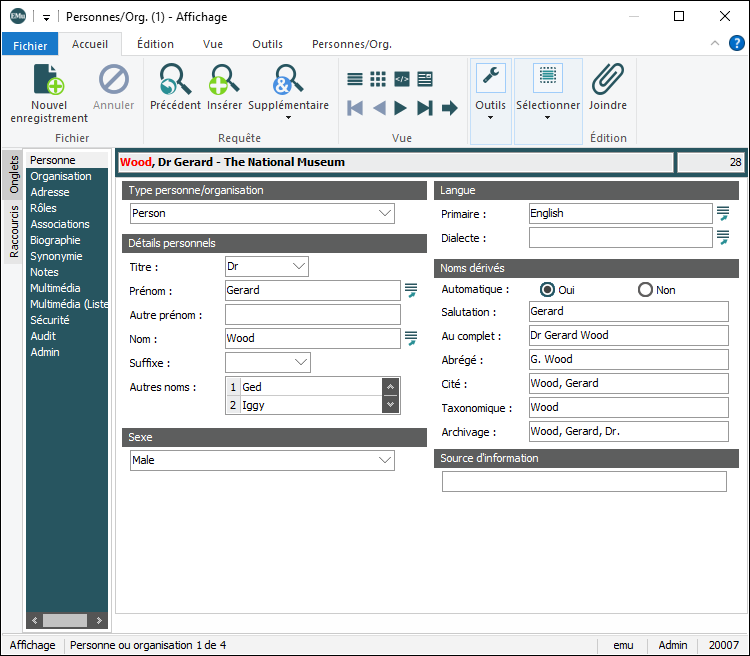Screen dimensions: 750x656
Task: Click the Précédent search icon
Action: click(175, 79)
